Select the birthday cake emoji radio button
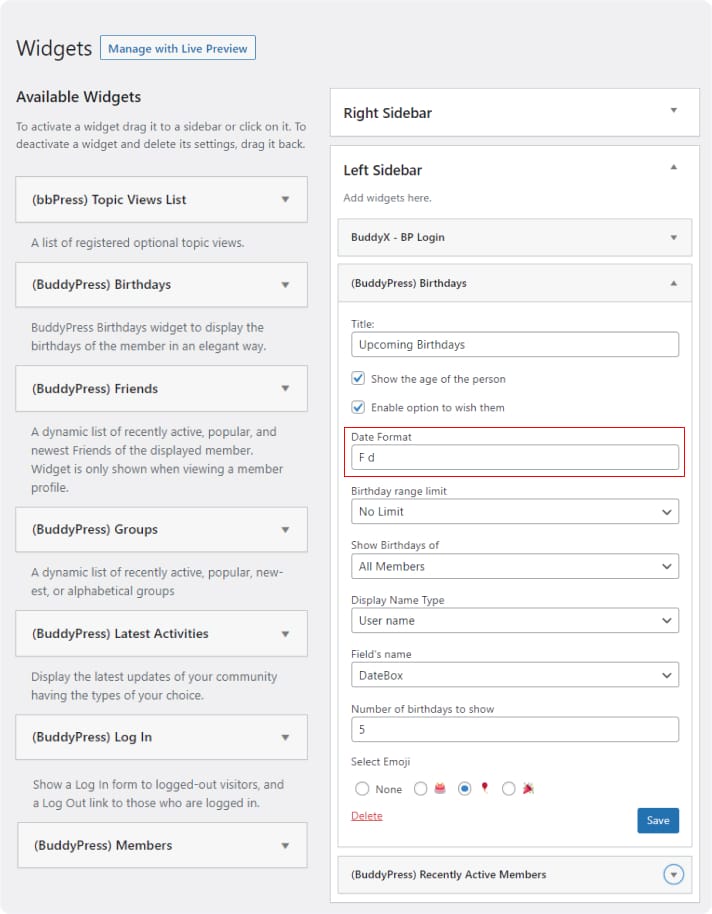 421,789
